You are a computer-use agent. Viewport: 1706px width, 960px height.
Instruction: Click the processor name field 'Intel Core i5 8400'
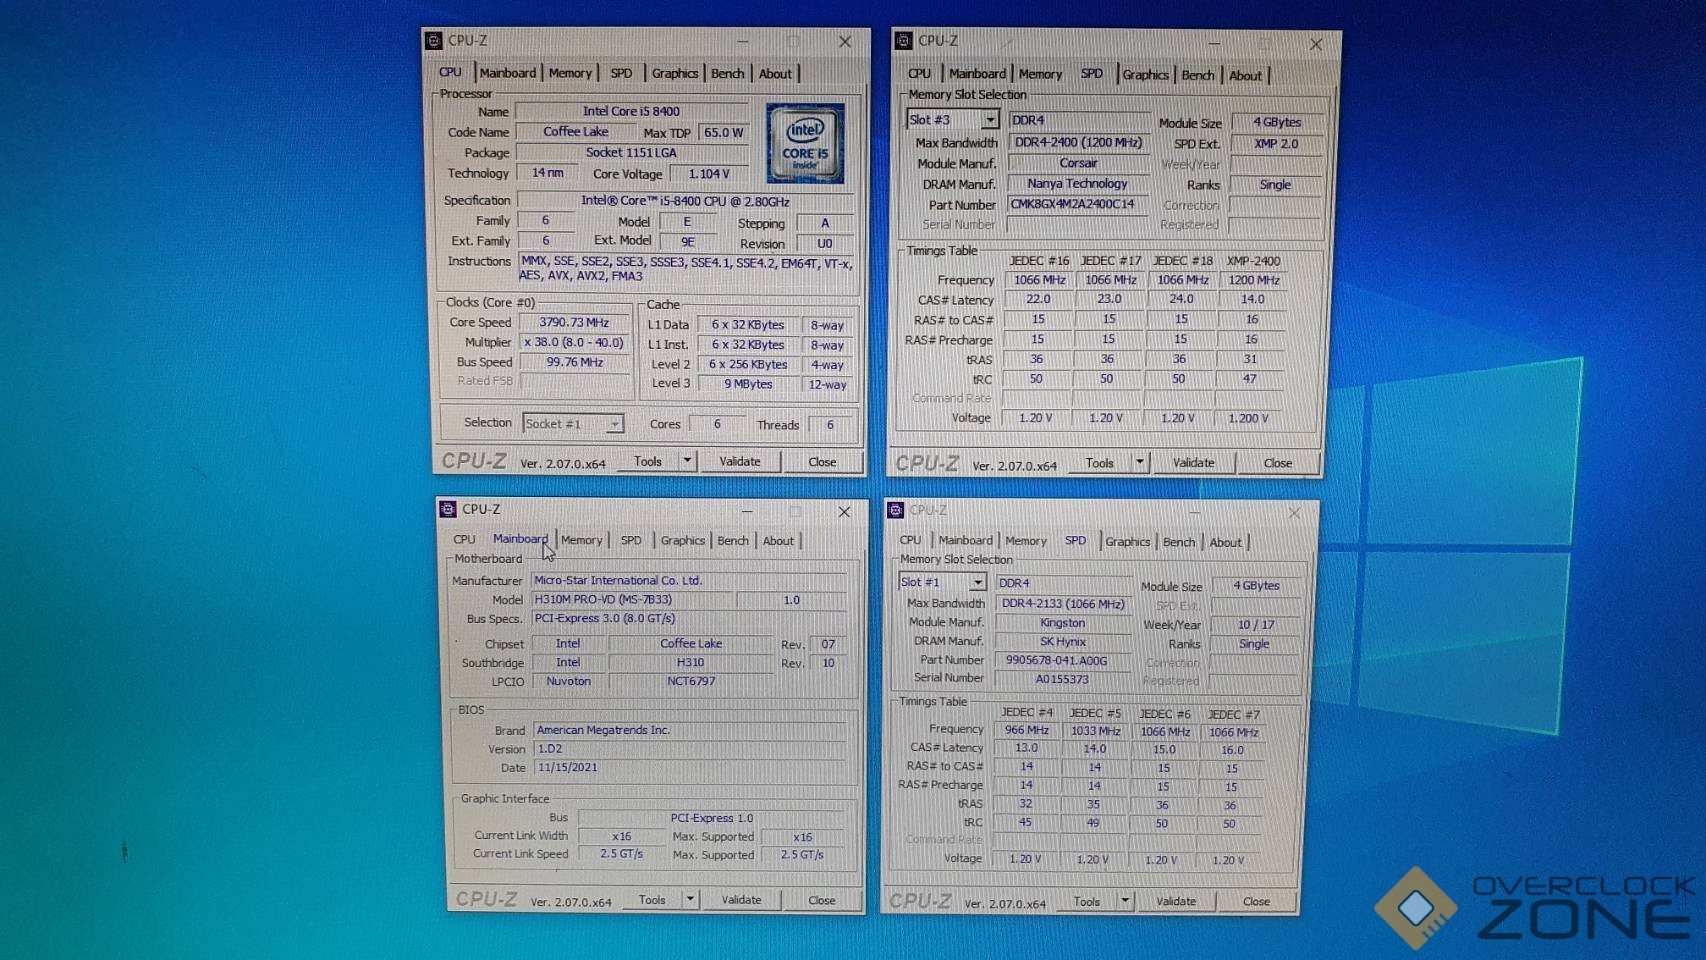click(632, 111)
